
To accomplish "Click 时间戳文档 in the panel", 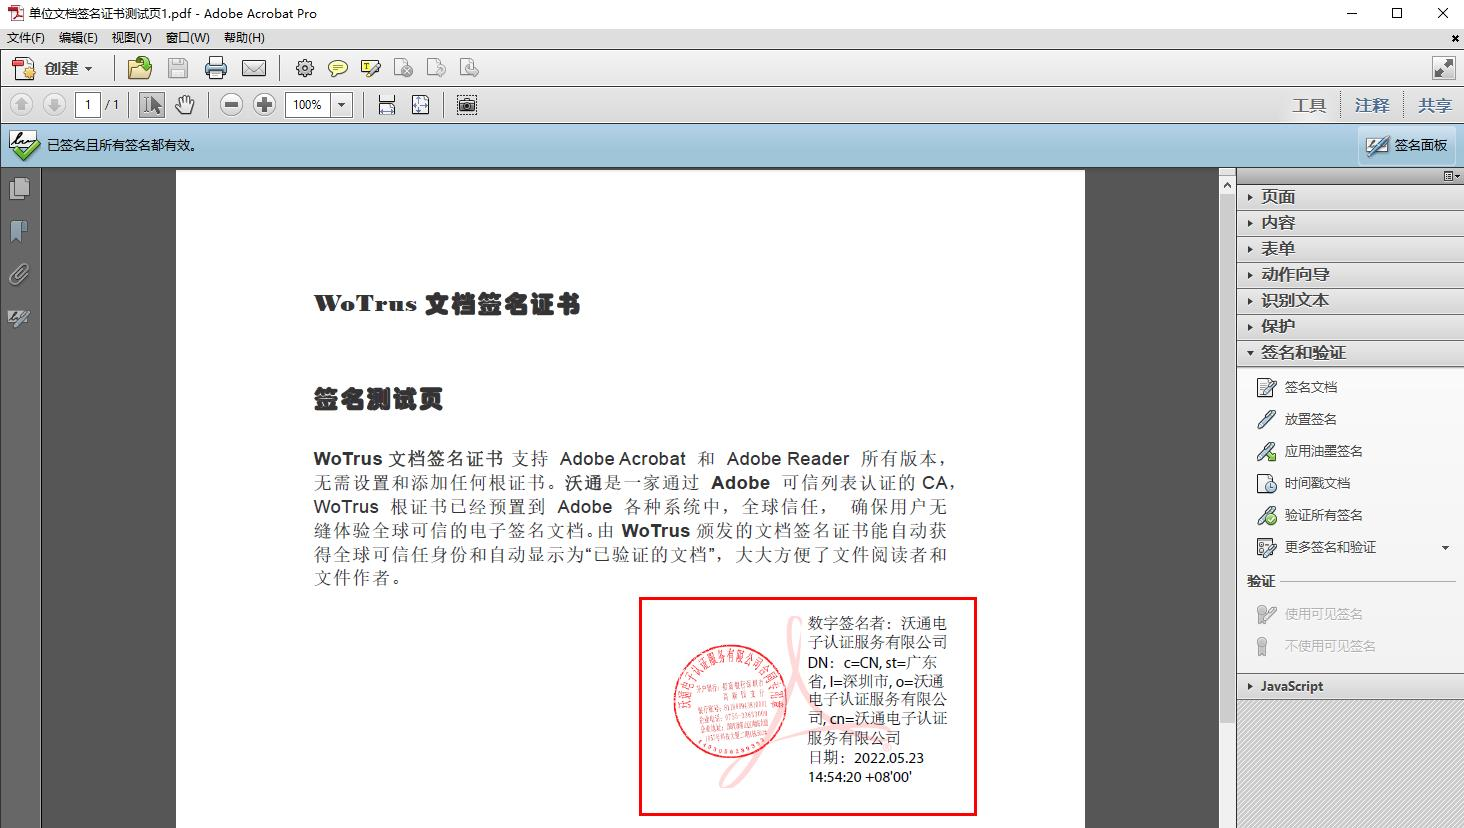I will pos(1317,483).
